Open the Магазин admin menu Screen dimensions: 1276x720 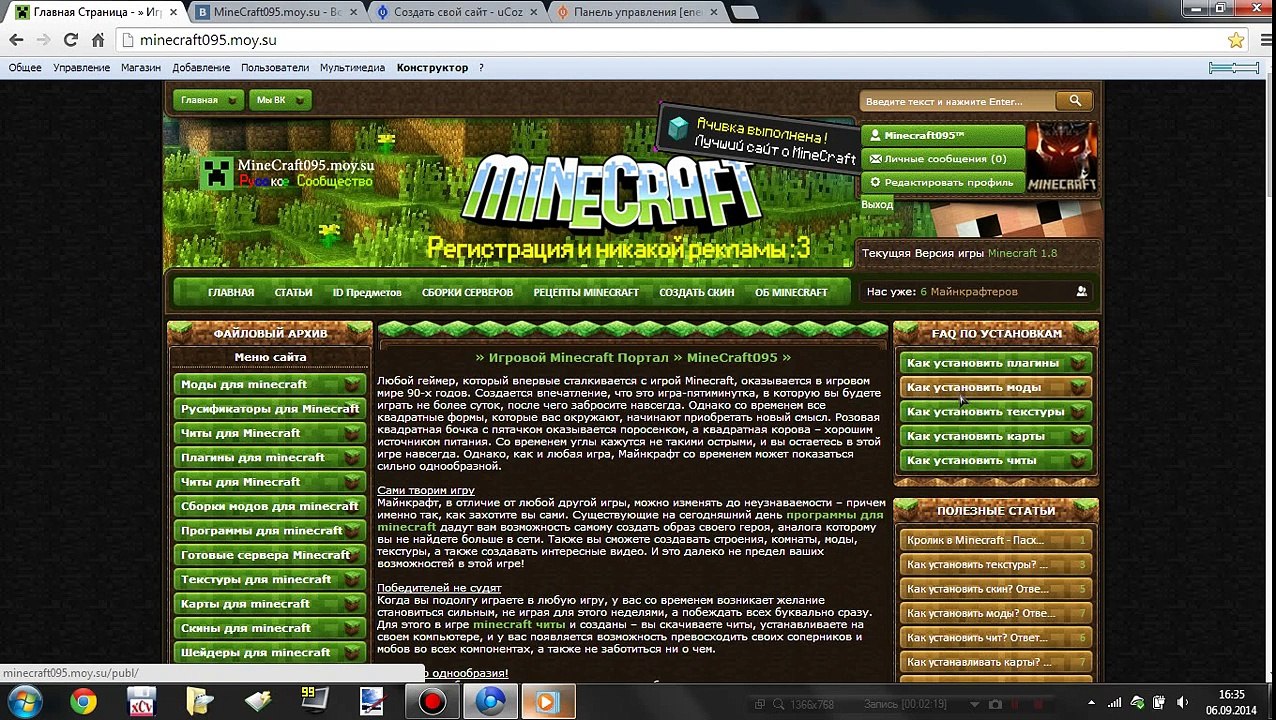point(141,68)
